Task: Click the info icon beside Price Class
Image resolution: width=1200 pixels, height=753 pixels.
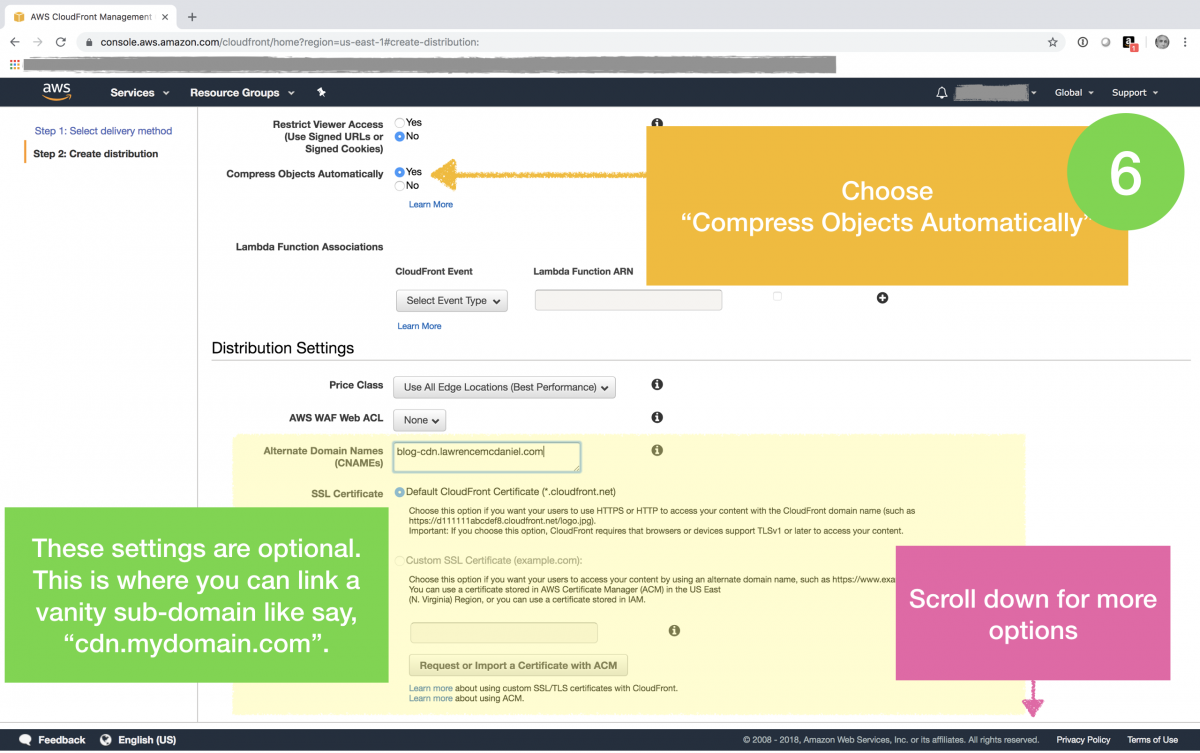Action: point(657,386)
